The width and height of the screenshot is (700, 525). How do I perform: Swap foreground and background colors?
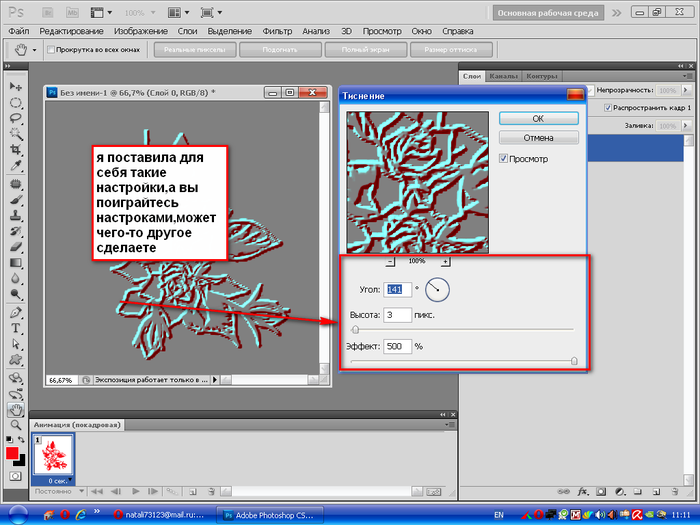coord(21,440)
